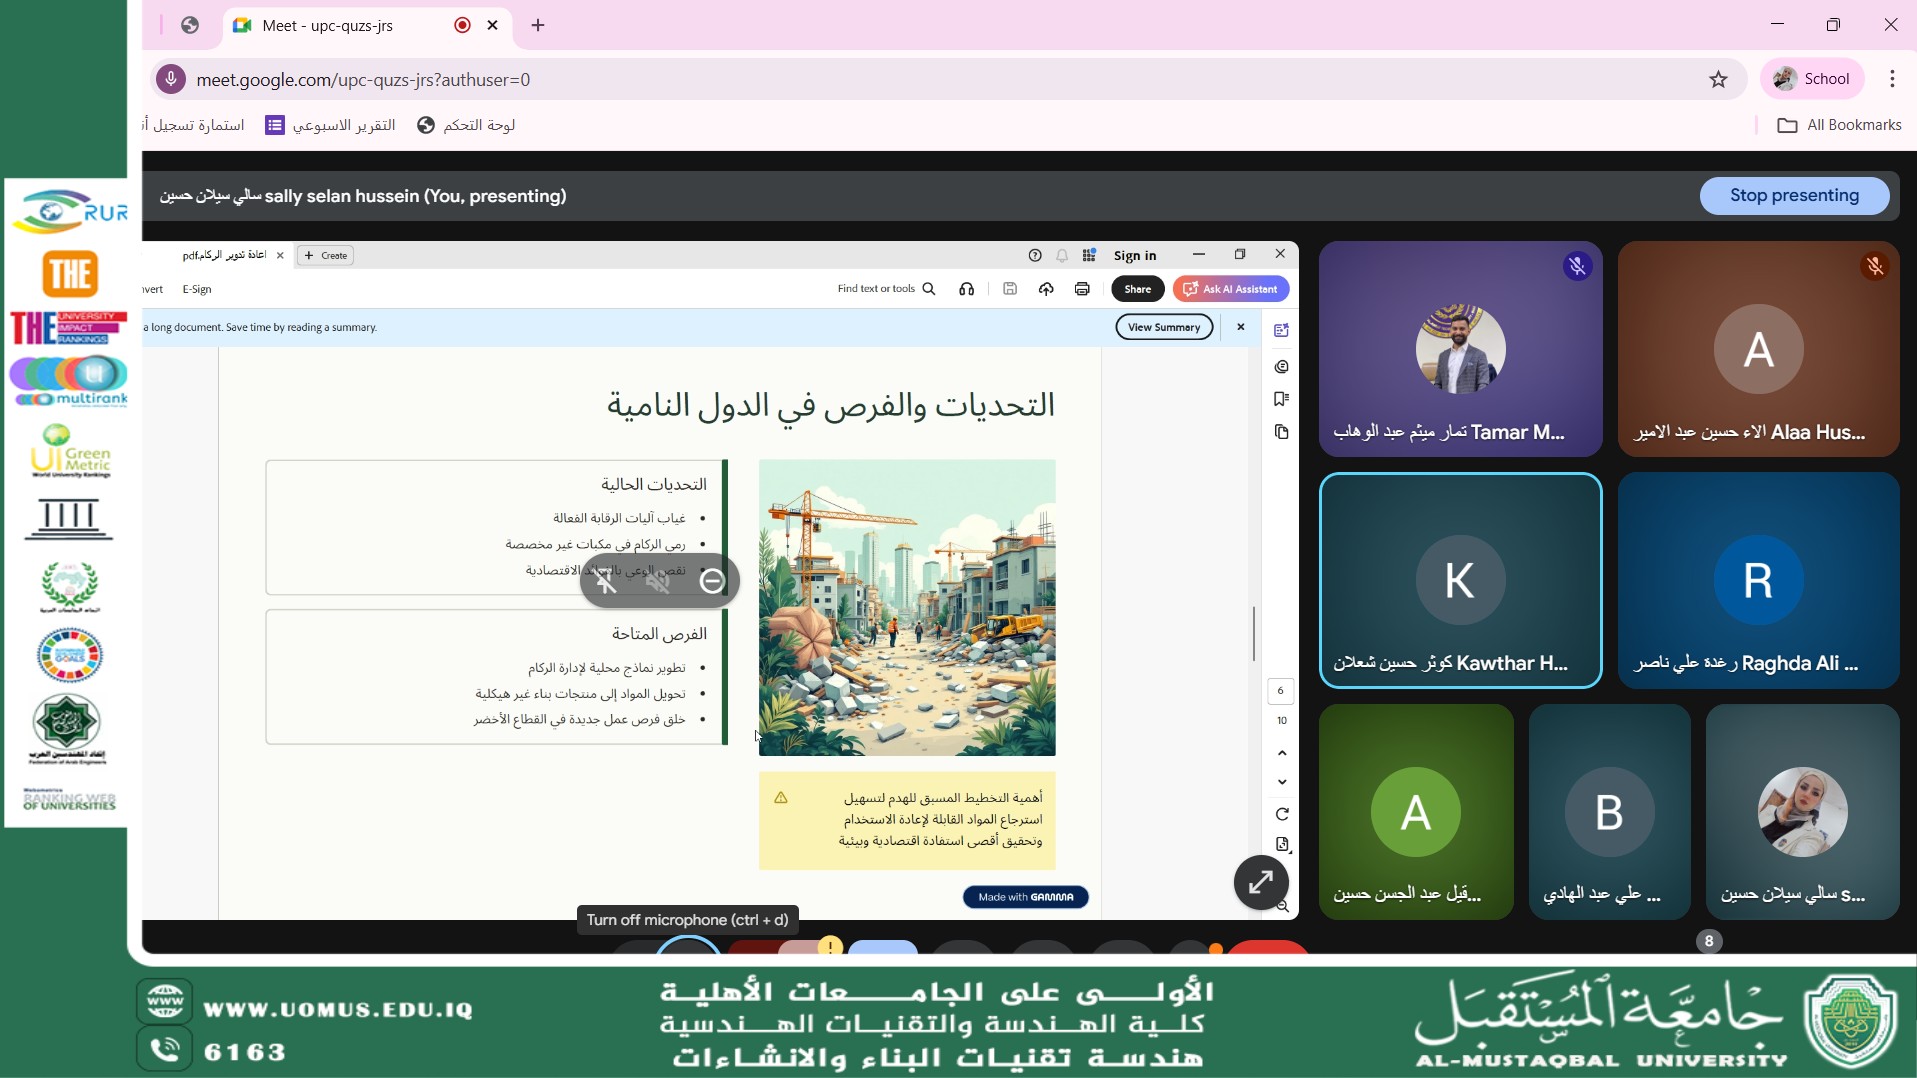
Task: Open the Chrome three-dot menu
Action: point(1892,79)
